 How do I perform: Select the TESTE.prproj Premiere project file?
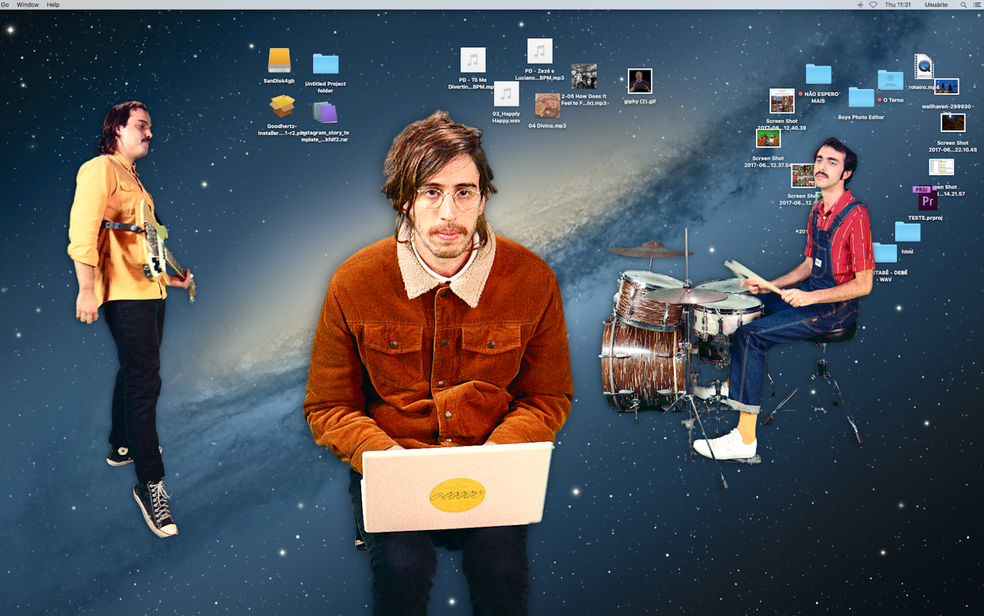925,199
